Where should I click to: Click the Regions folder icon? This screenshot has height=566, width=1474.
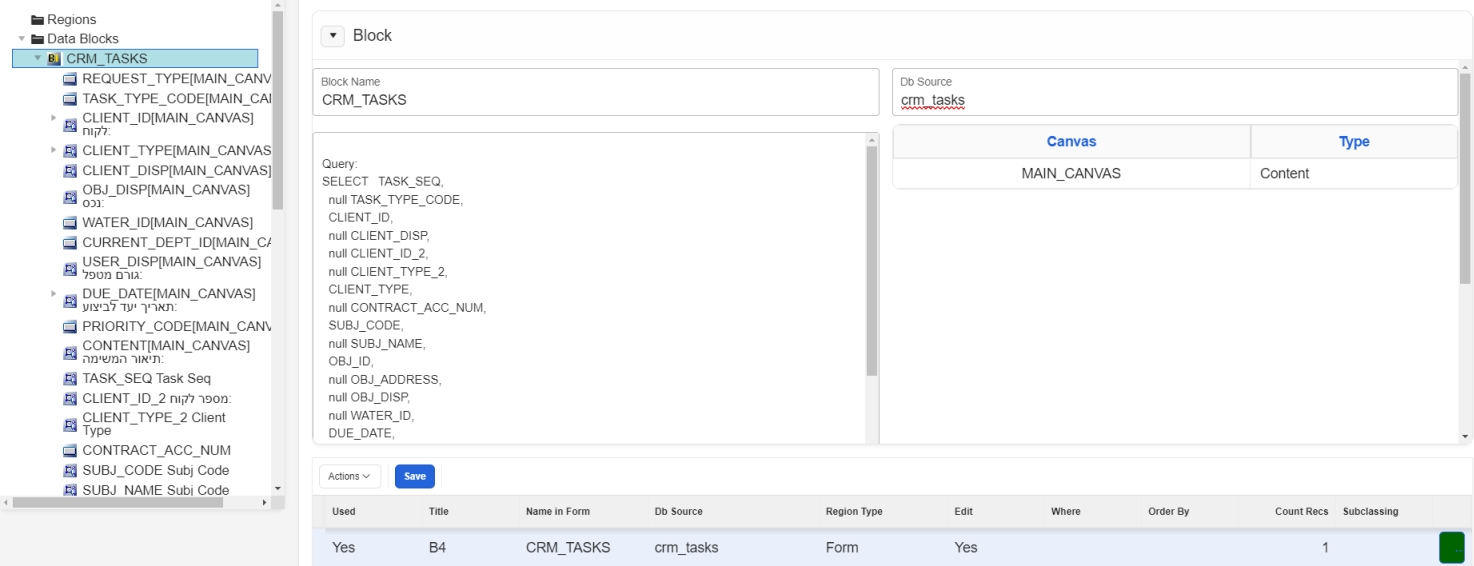click(x=39, y=20)
